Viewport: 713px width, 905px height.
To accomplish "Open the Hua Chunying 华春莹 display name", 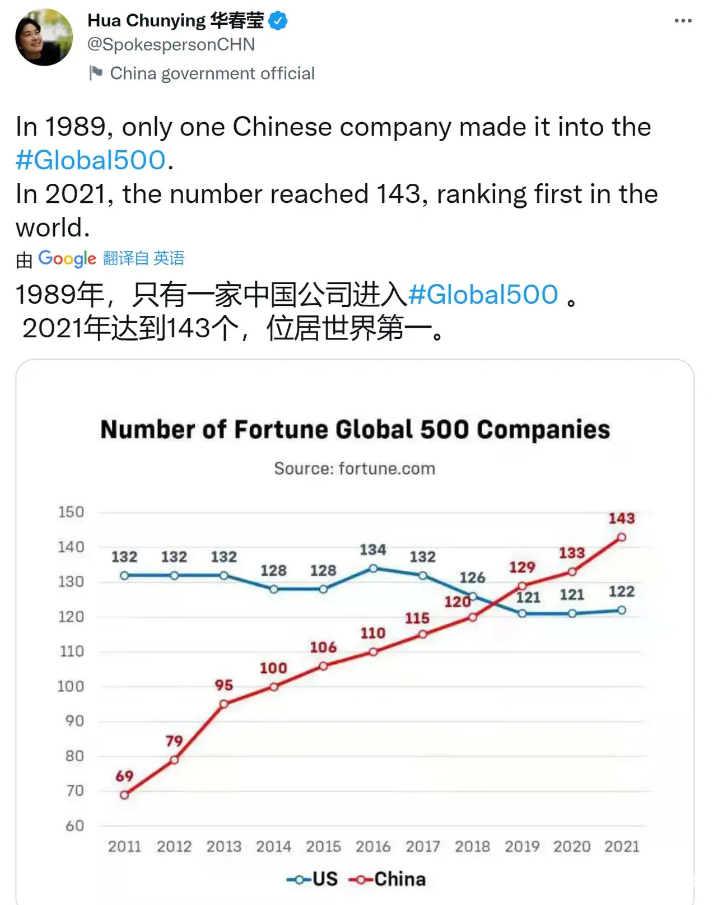I will tap(174, 21).
